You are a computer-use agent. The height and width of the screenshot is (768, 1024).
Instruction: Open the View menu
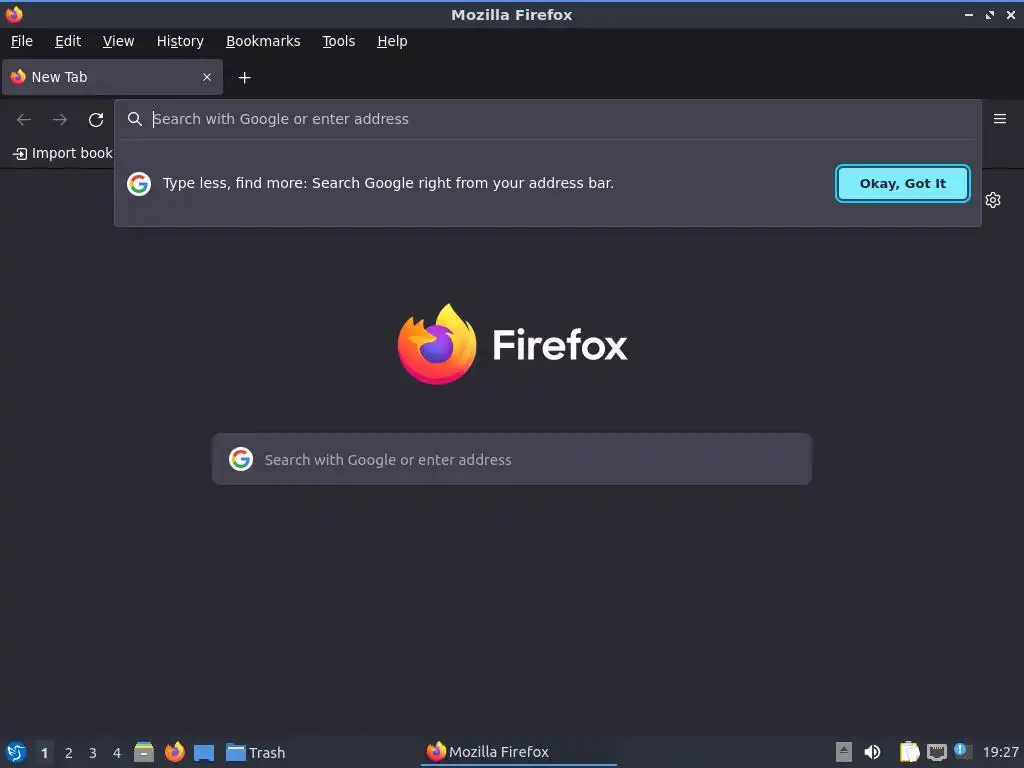click(118, 41)
